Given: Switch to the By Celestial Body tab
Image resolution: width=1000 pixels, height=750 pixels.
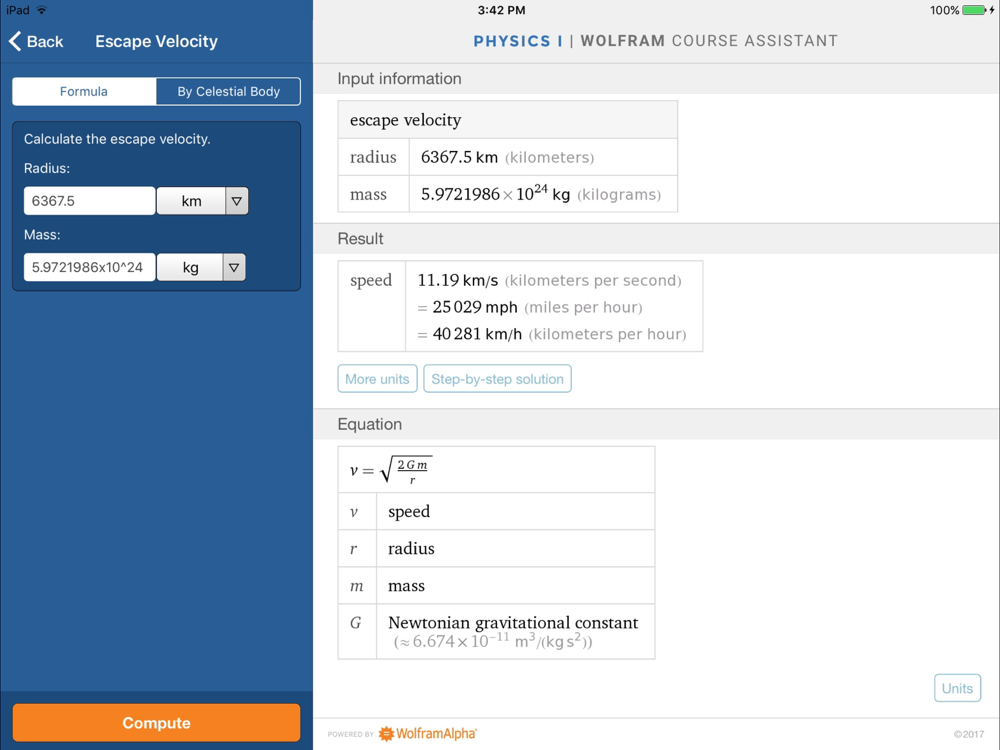Looking at the screenshot, I should click(x=228, y=91).
